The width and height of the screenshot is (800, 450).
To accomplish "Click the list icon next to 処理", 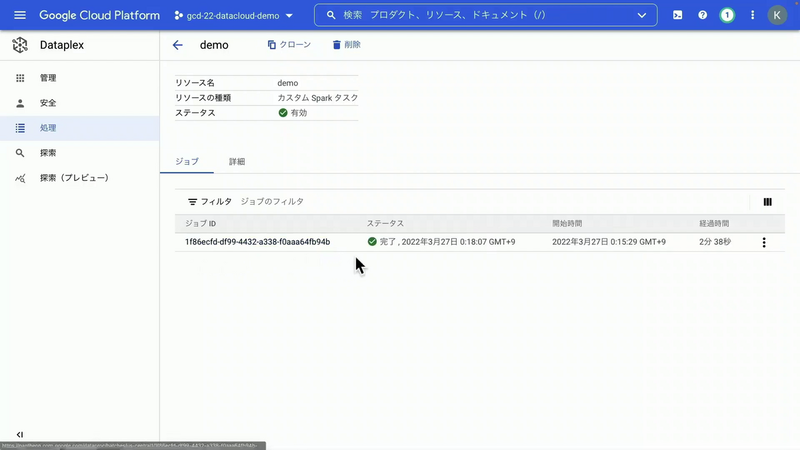I will [x=20, y=128].
